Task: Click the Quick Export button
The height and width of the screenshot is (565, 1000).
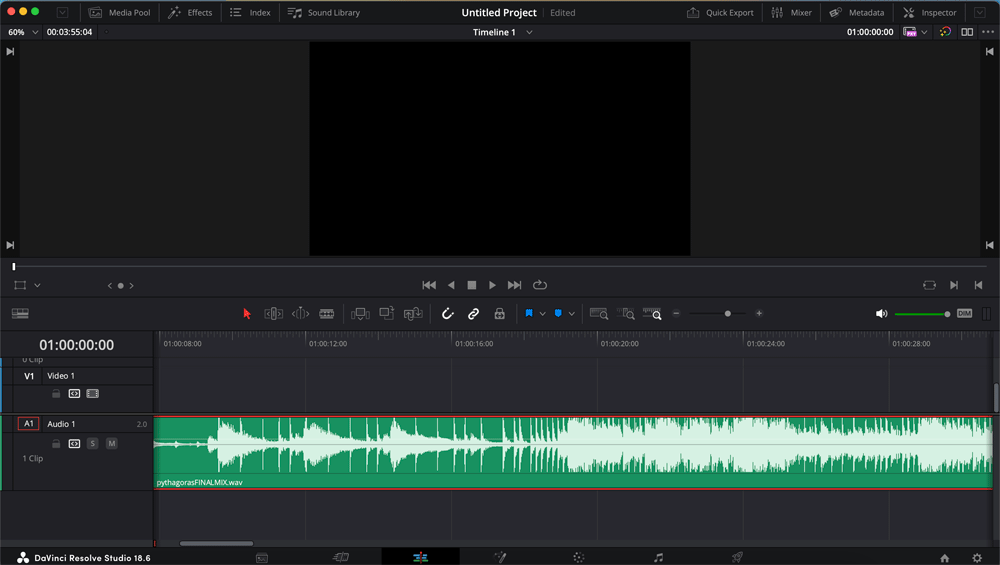Action: coord(720,13)
